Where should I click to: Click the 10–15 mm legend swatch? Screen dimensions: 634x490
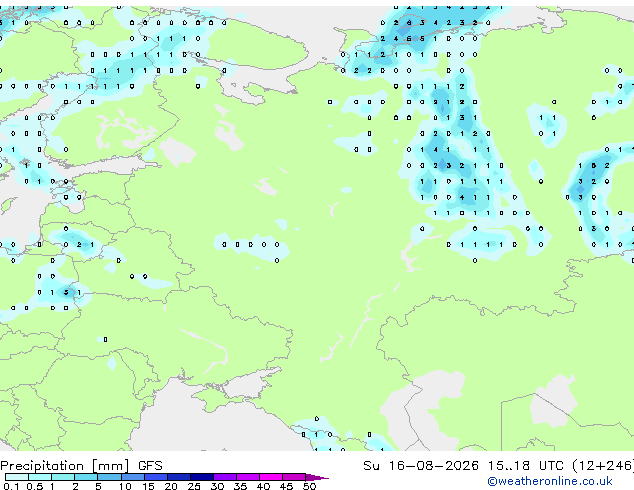(x=133, y=477)
